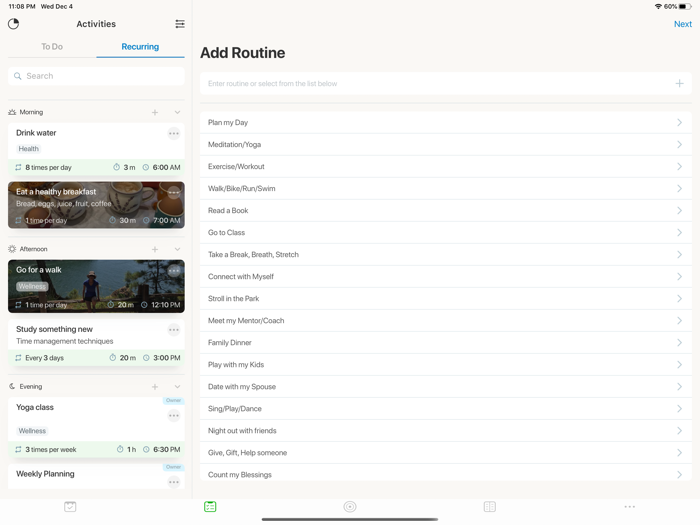Switch to the Recurring tab
The width and height of the screenshot is (700, 525).
(x=140, y=46)
